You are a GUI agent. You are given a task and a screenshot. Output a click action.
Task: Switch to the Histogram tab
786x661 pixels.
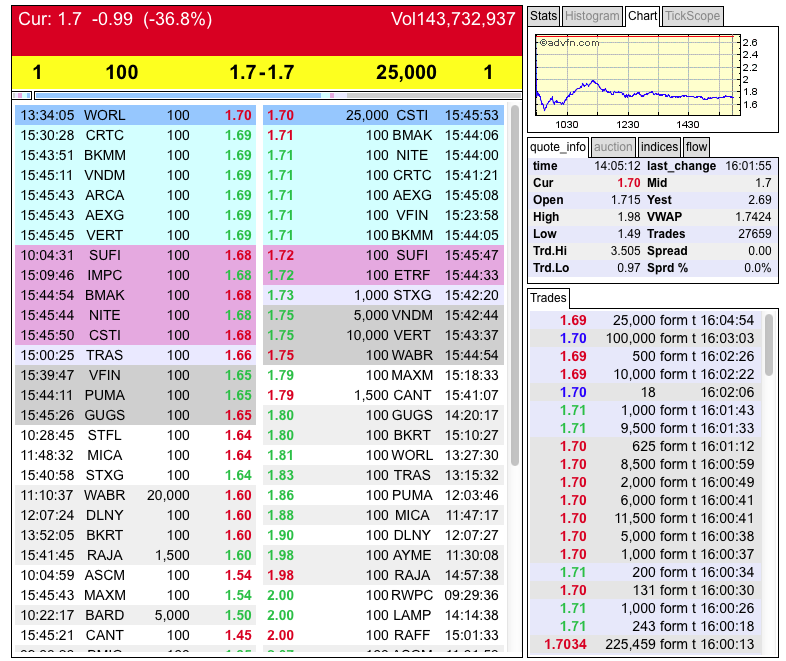coord(592,16)
